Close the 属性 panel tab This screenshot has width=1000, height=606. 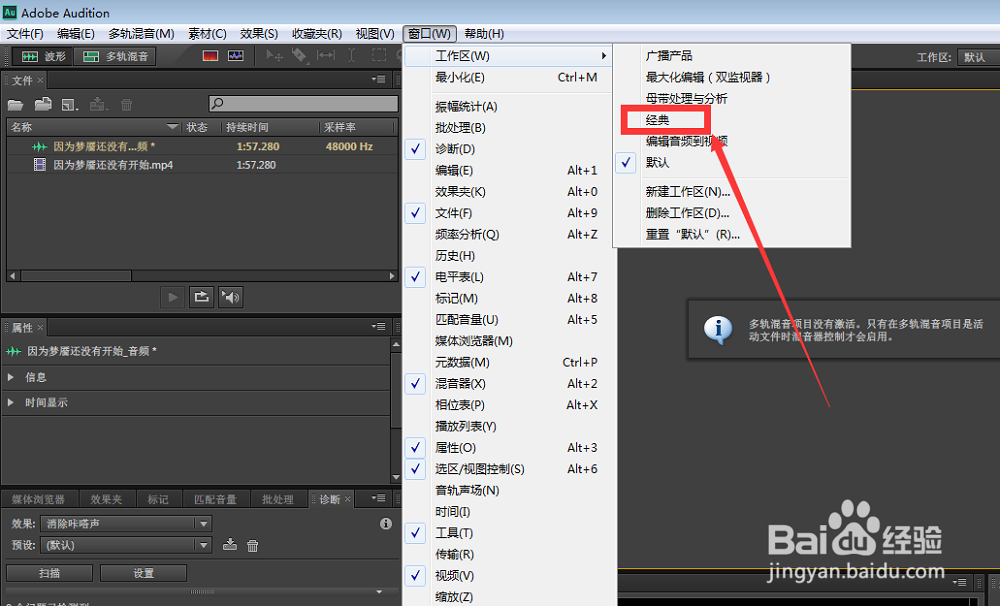40,327
